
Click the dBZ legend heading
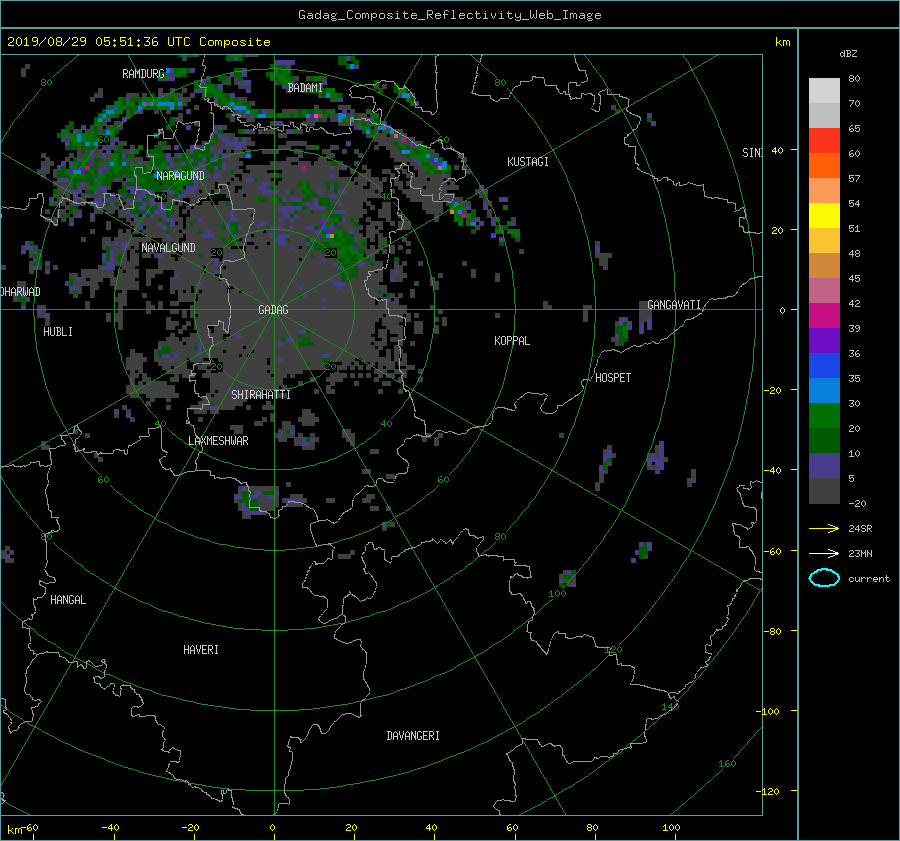pyautogui.click(x=848, y=54)
